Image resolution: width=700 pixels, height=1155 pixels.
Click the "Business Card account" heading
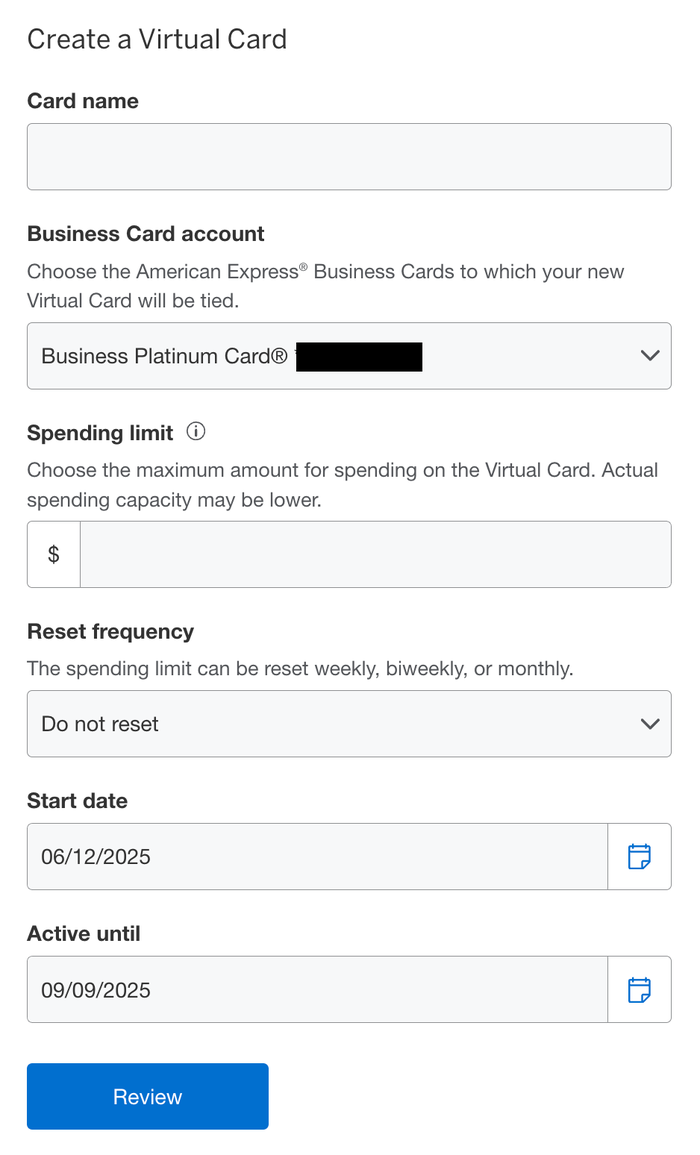click(146, 234)
